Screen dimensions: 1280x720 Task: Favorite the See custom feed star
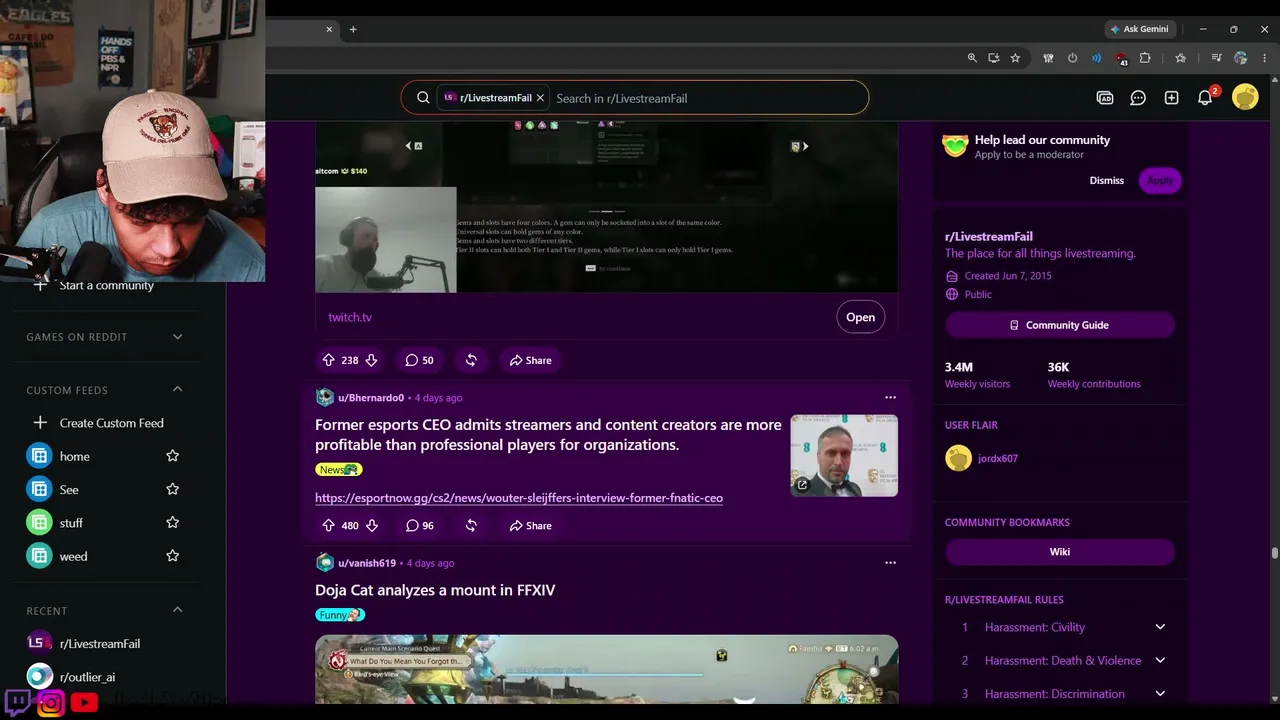[172, 489]
